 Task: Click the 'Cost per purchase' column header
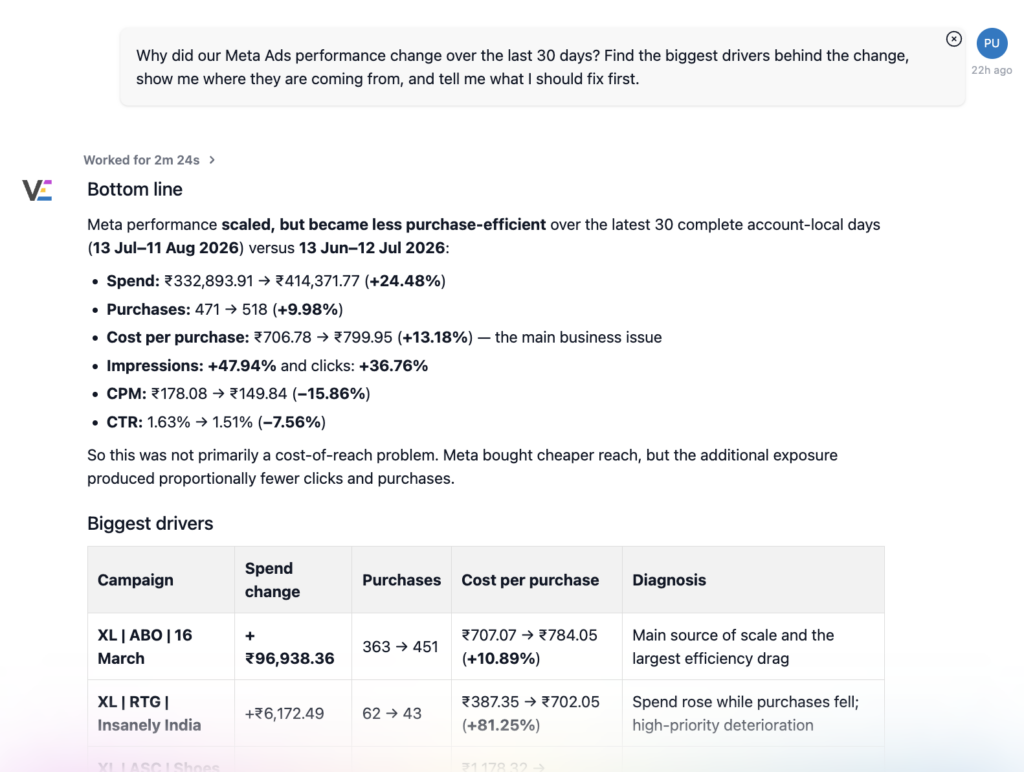point(530,580)
